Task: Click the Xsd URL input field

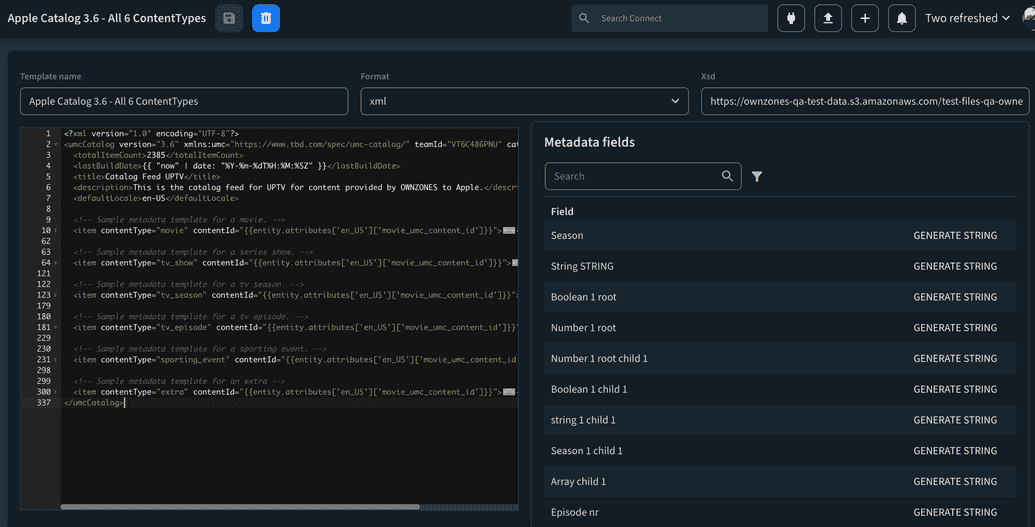Action: coord(865,102)
